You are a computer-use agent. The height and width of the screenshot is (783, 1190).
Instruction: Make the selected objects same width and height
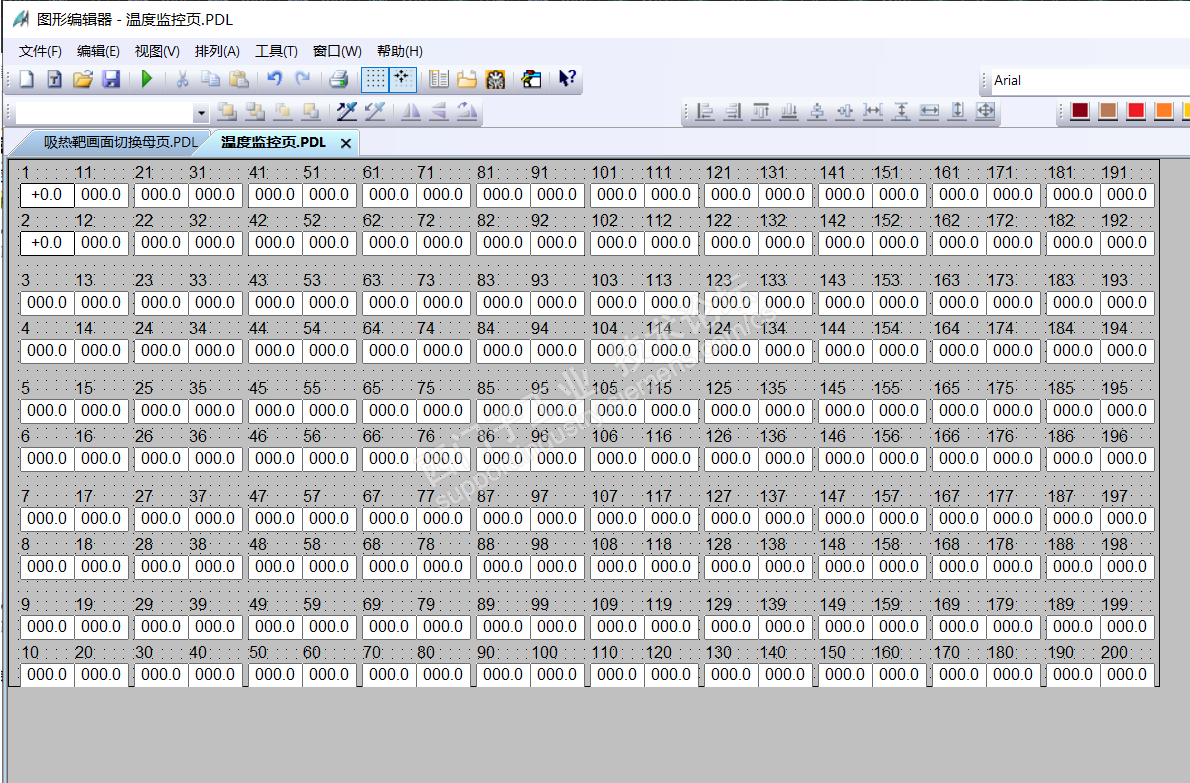[x=986, y=112]
